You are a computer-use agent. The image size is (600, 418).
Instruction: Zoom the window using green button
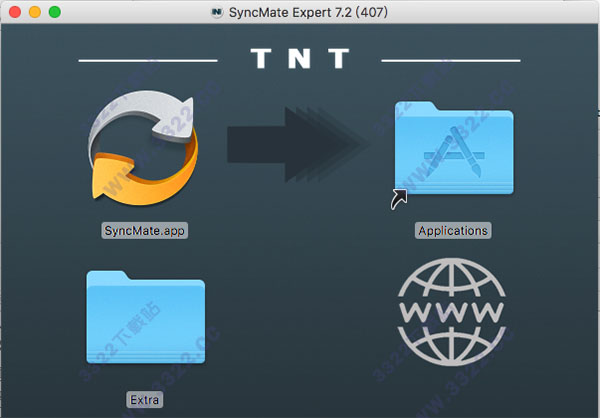[55, 12]
